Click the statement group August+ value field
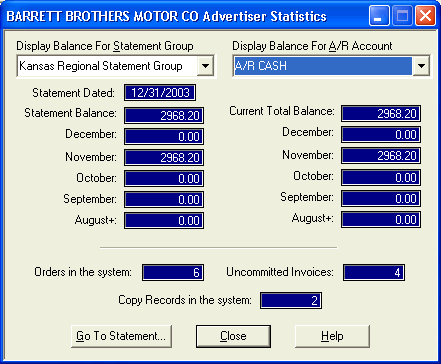 (x=164, y=220)
